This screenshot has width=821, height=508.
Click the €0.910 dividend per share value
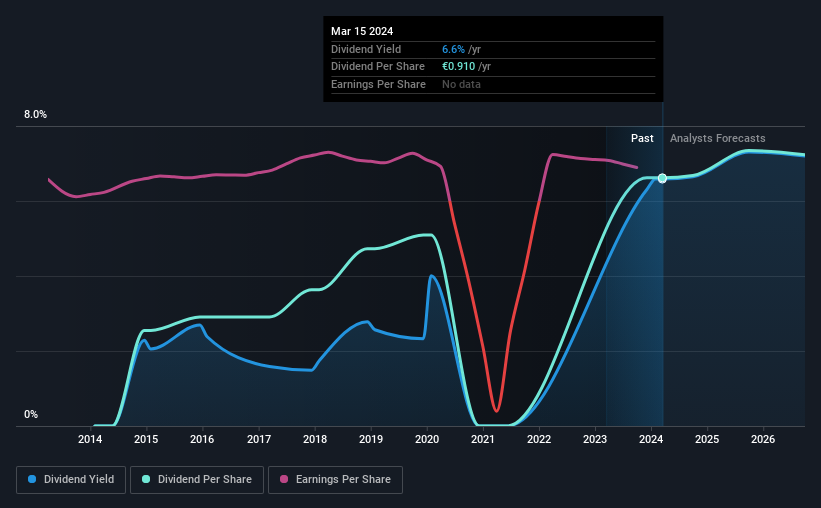click(459, 67)
